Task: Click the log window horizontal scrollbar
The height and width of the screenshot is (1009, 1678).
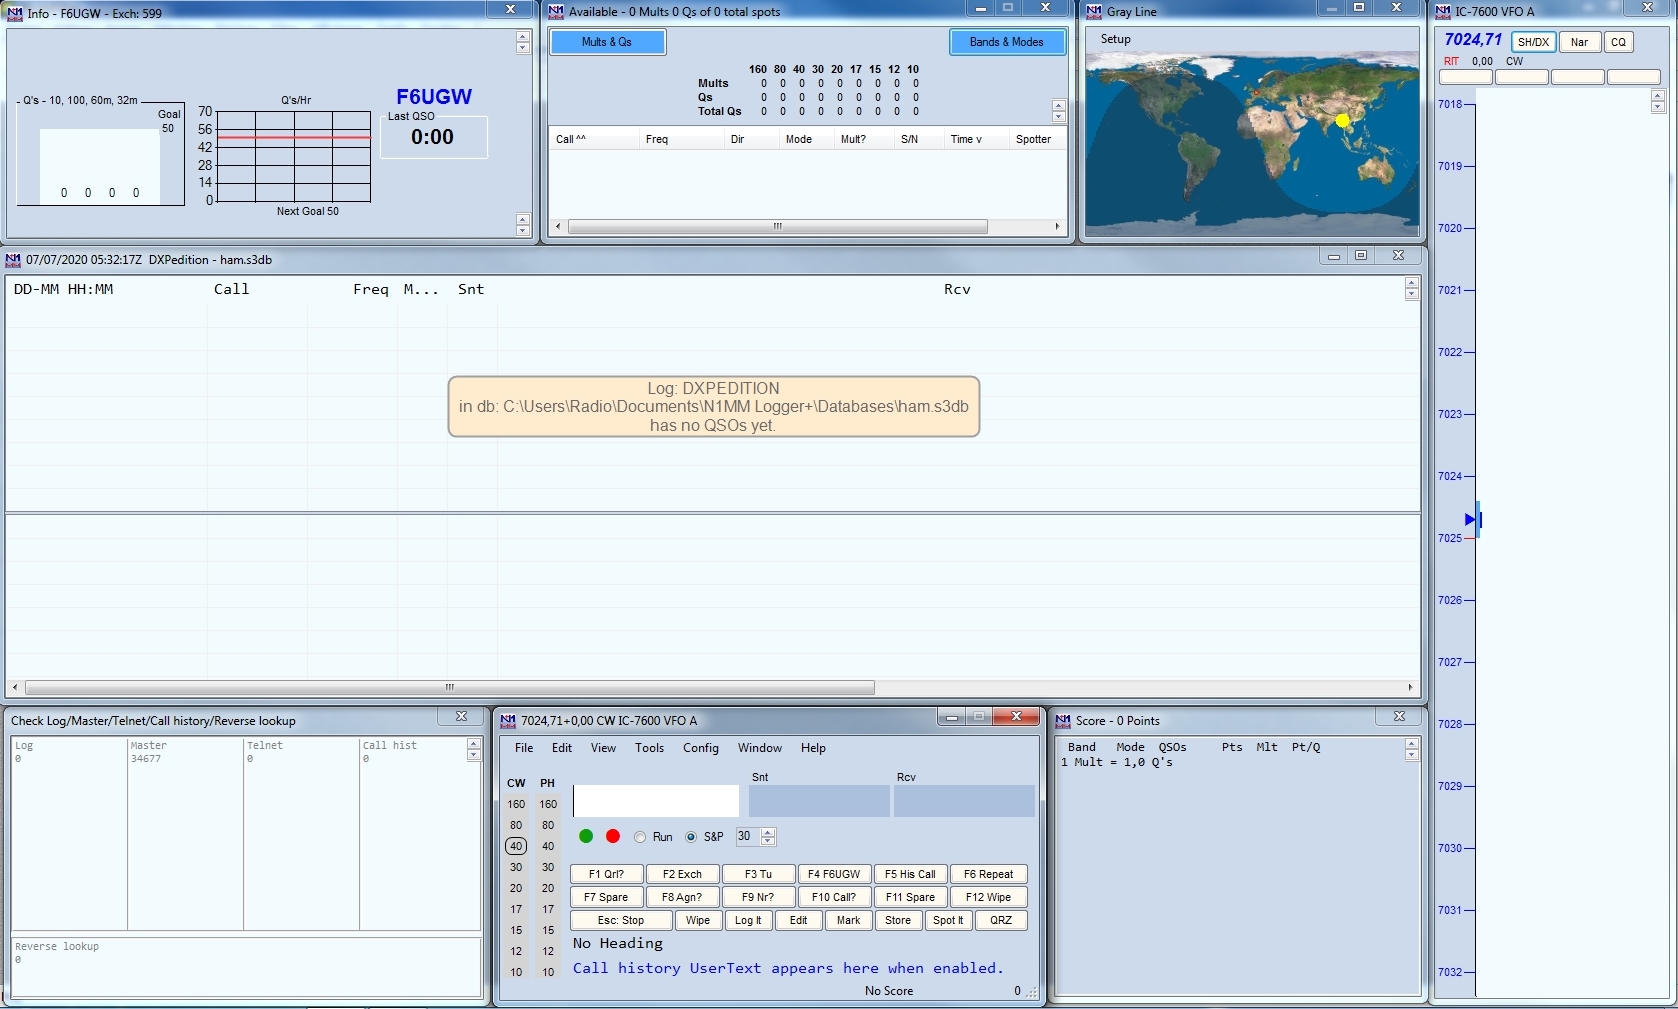Action: click(x=450, y=688)
